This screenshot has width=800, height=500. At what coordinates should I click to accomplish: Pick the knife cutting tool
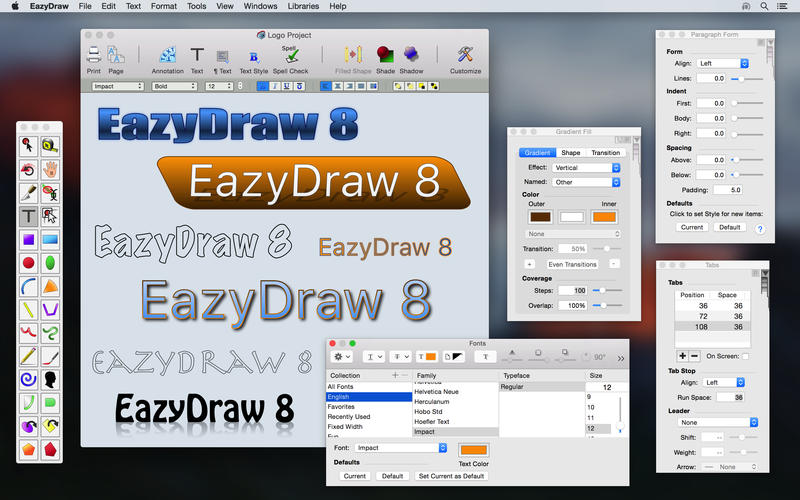click(29, 193)
